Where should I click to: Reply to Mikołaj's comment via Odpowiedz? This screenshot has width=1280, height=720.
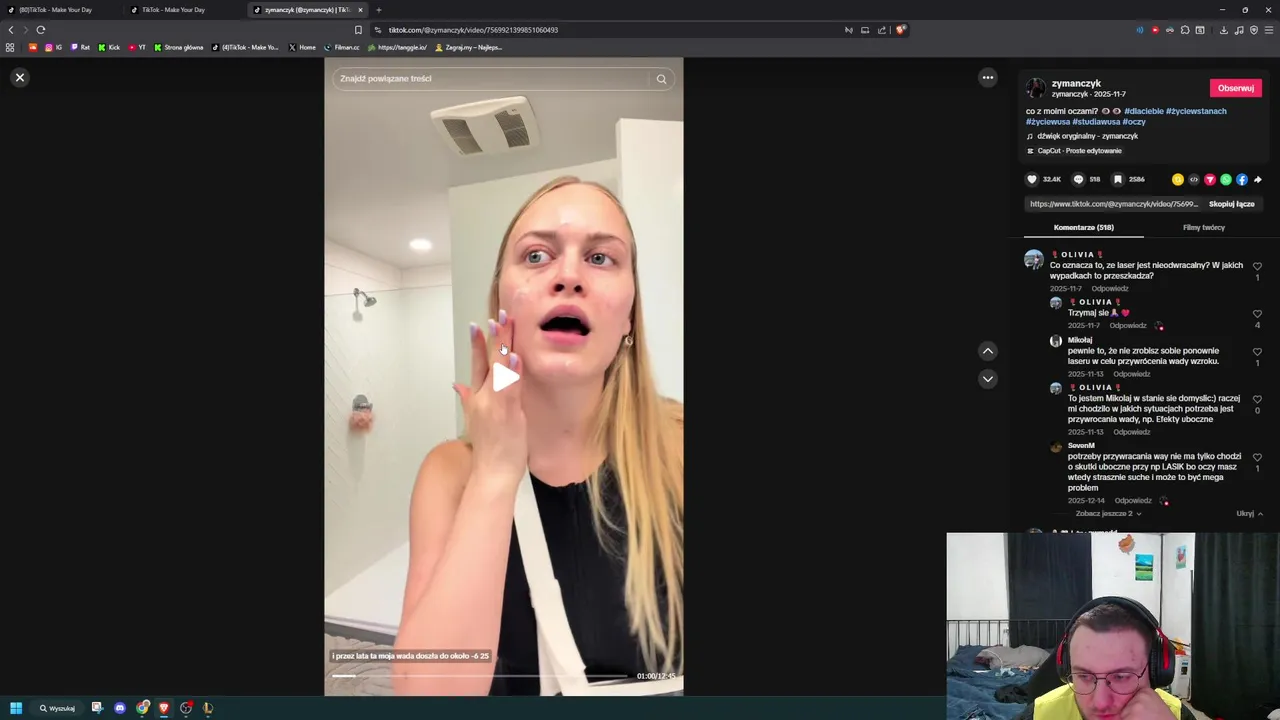click(1132, 374)
